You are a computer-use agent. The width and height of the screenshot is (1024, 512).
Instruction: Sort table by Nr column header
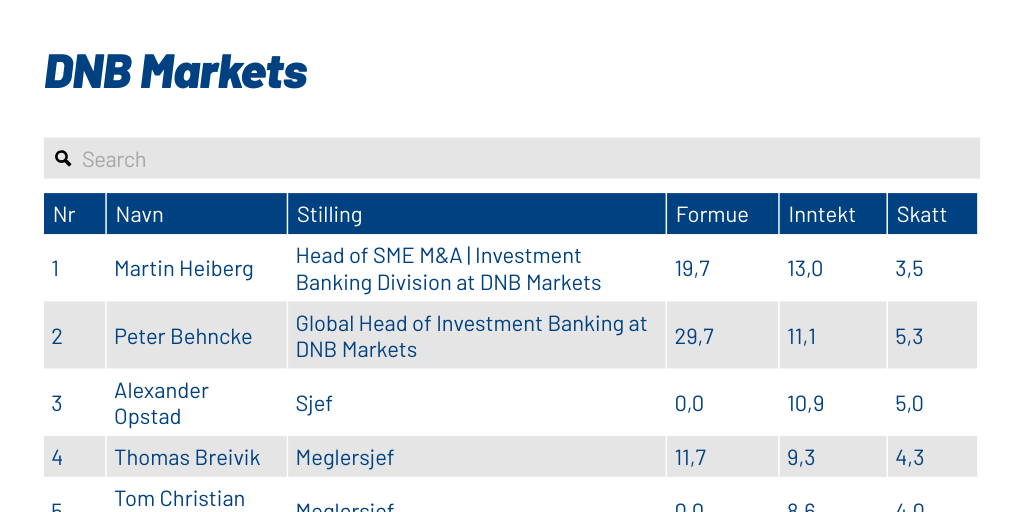coord(65,214)
